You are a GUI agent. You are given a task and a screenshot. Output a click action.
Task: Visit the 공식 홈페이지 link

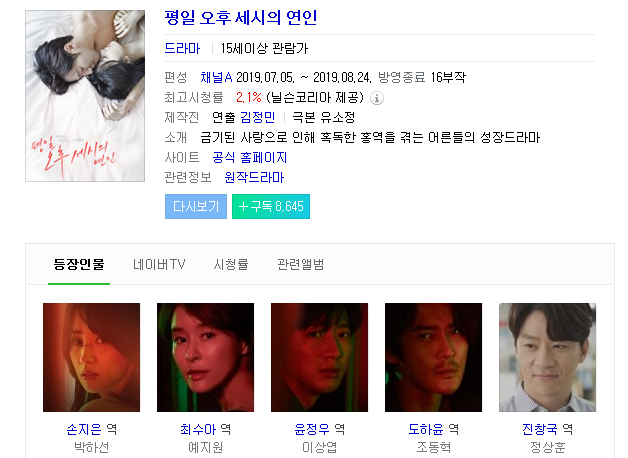250,157
